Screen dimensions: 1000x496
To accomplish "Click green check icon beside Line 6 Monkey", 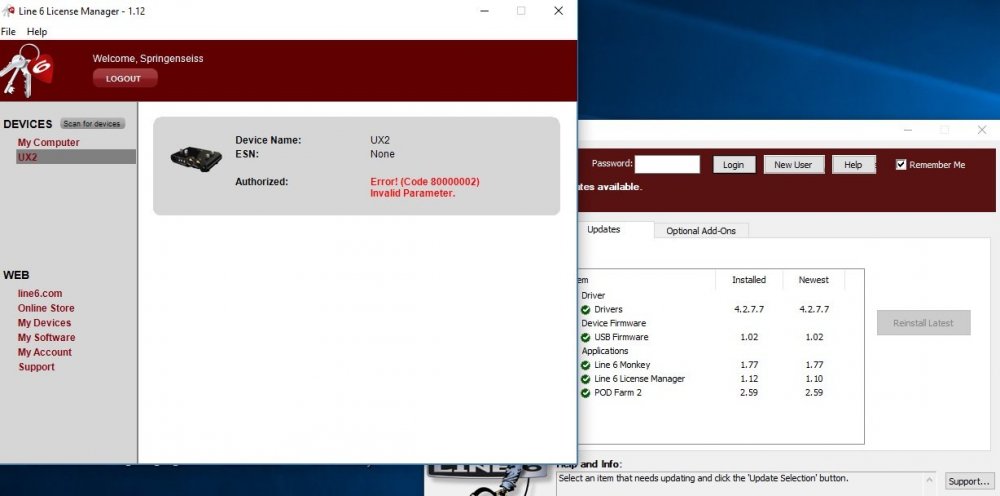I will click(x=586, y=365).
